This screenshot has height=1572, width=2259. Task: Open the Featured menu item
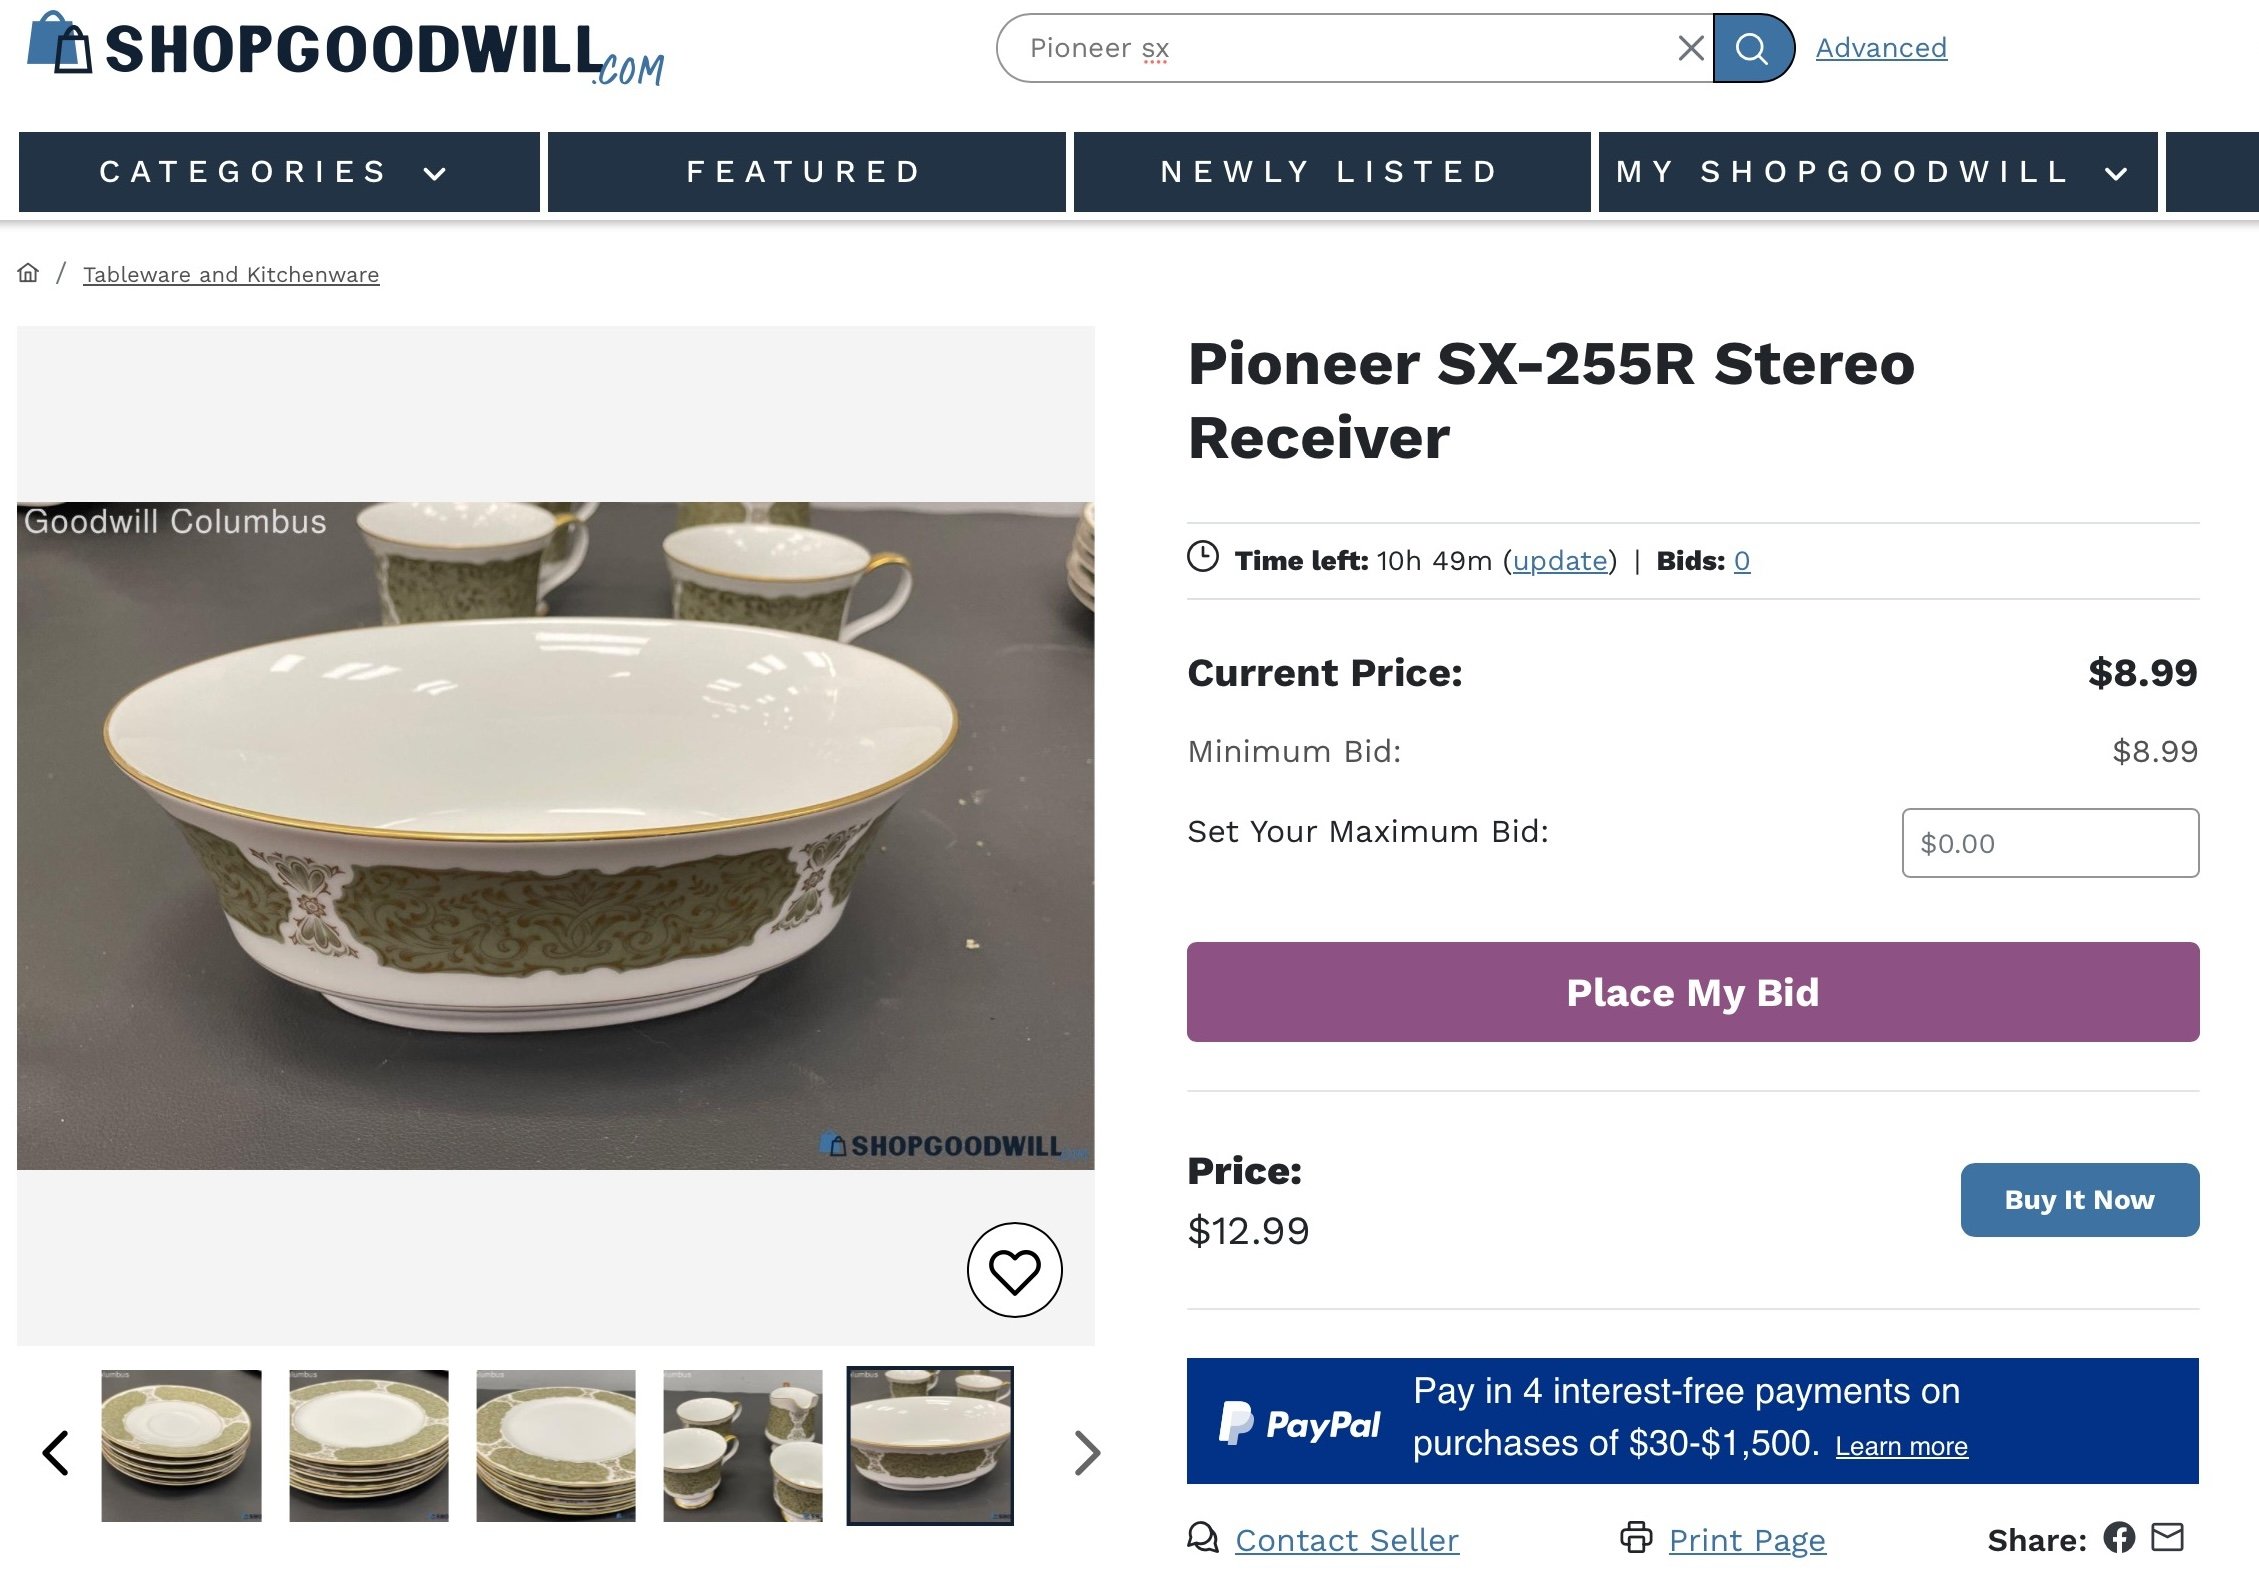click(x=806, y=172)
